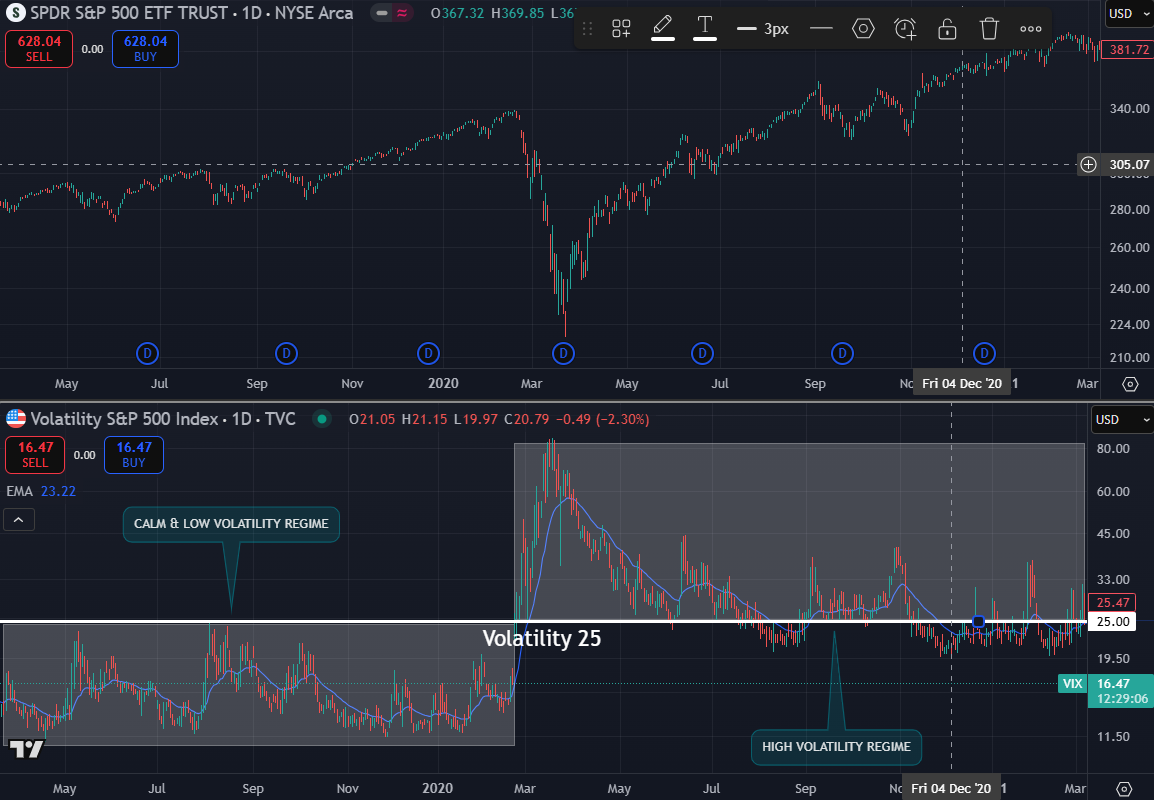Open dividend marker near Sep 2019
This screenshot has width=1154, height=800.
tap(286, 354)
